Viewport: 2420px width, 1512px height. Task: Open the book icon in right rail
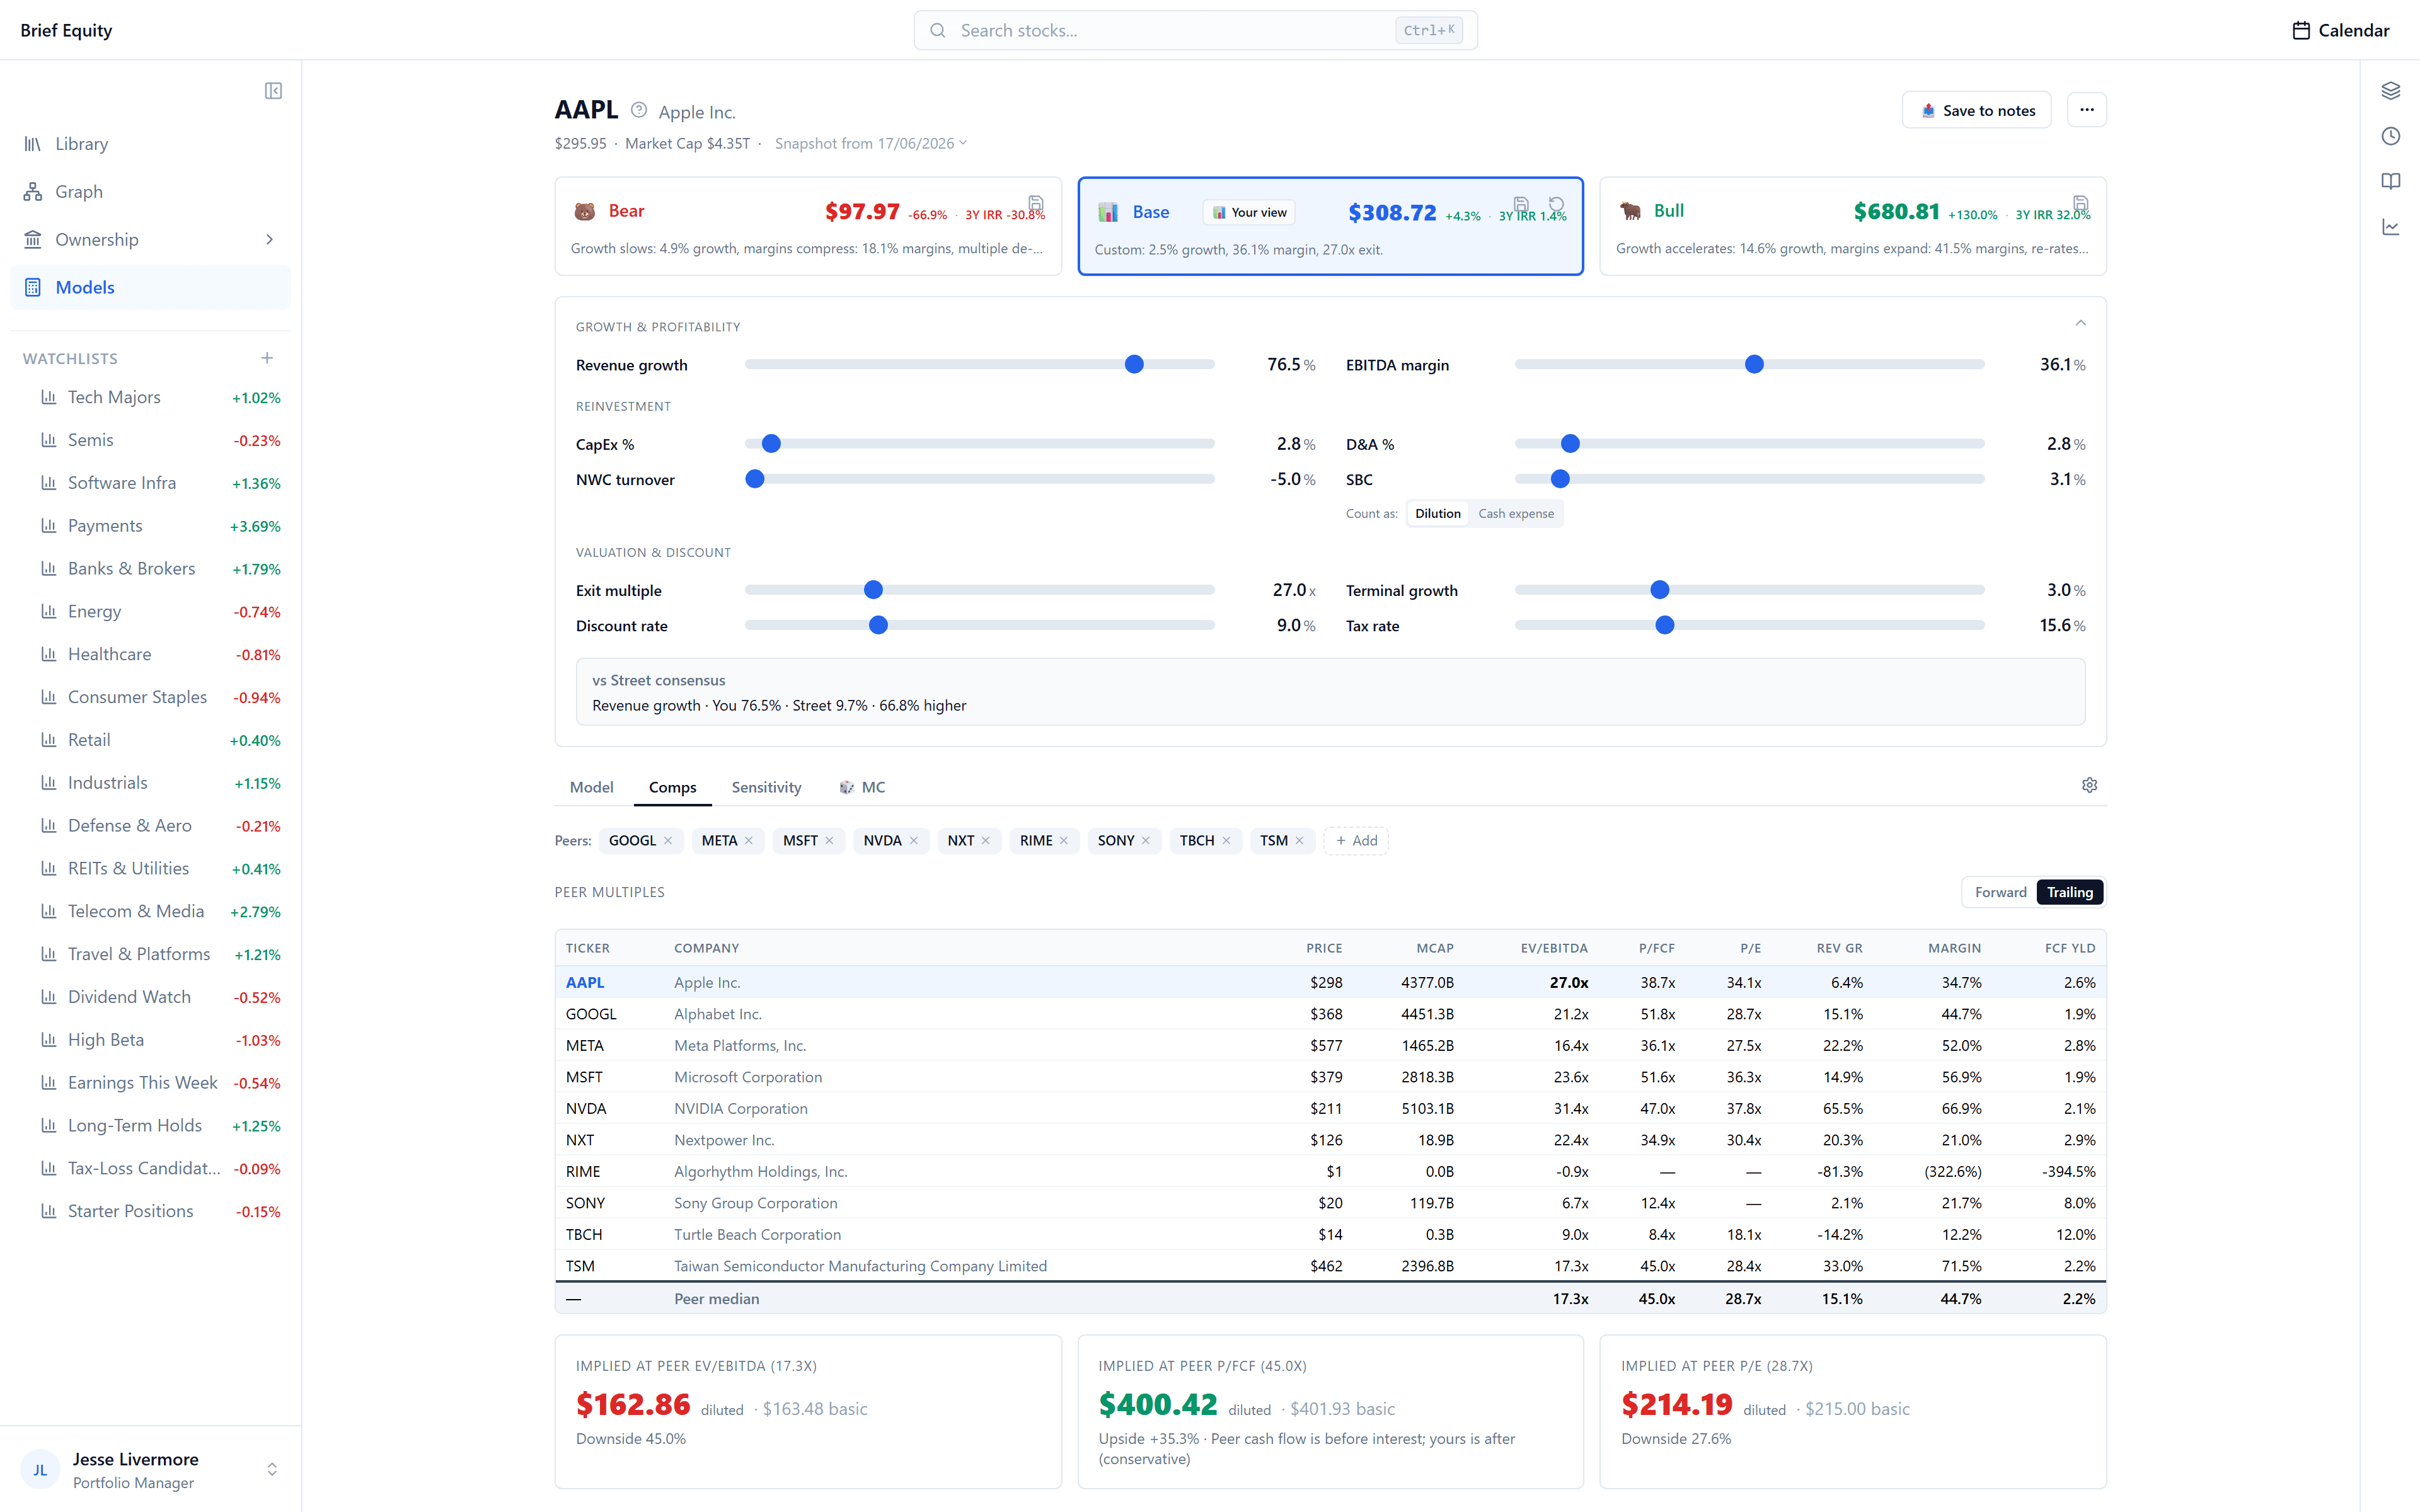(x=2390, y=181)
